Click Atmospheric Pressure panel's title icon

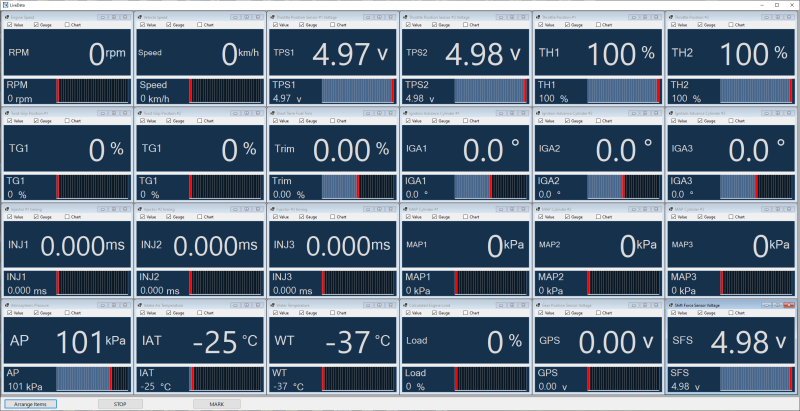(x=7, y=305)
